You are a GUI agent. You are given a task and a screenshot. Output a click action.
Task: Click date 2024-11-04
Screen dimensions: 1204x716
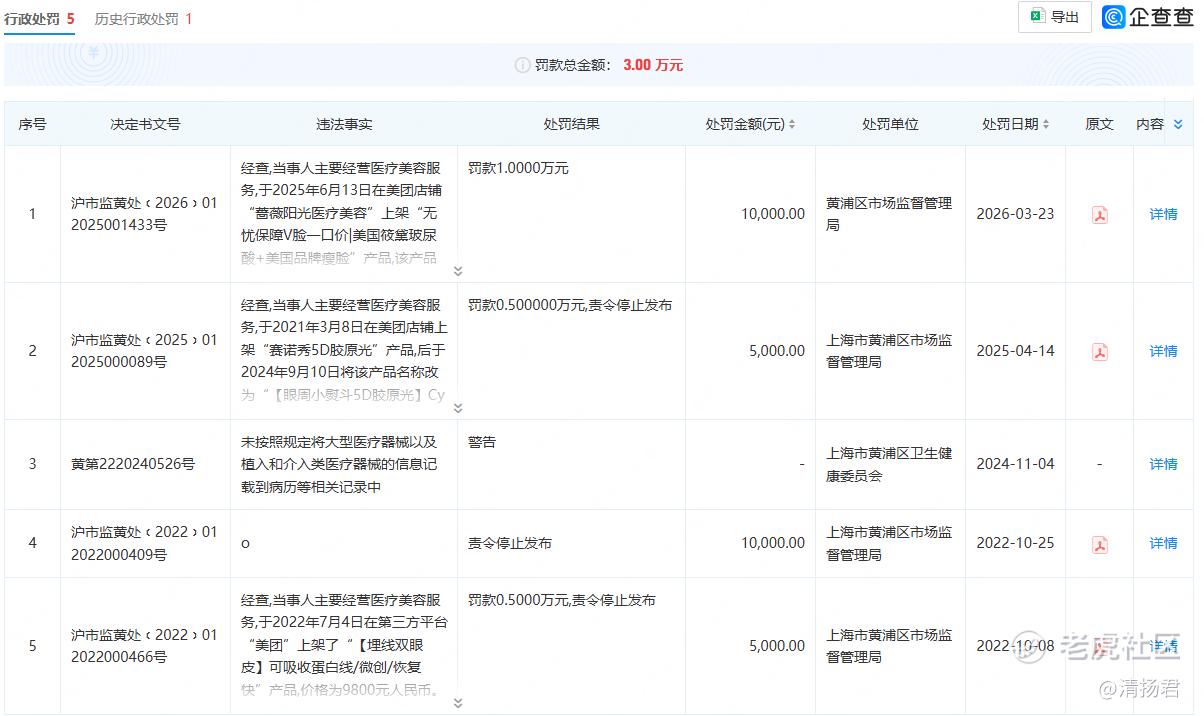coord(1015,464)
